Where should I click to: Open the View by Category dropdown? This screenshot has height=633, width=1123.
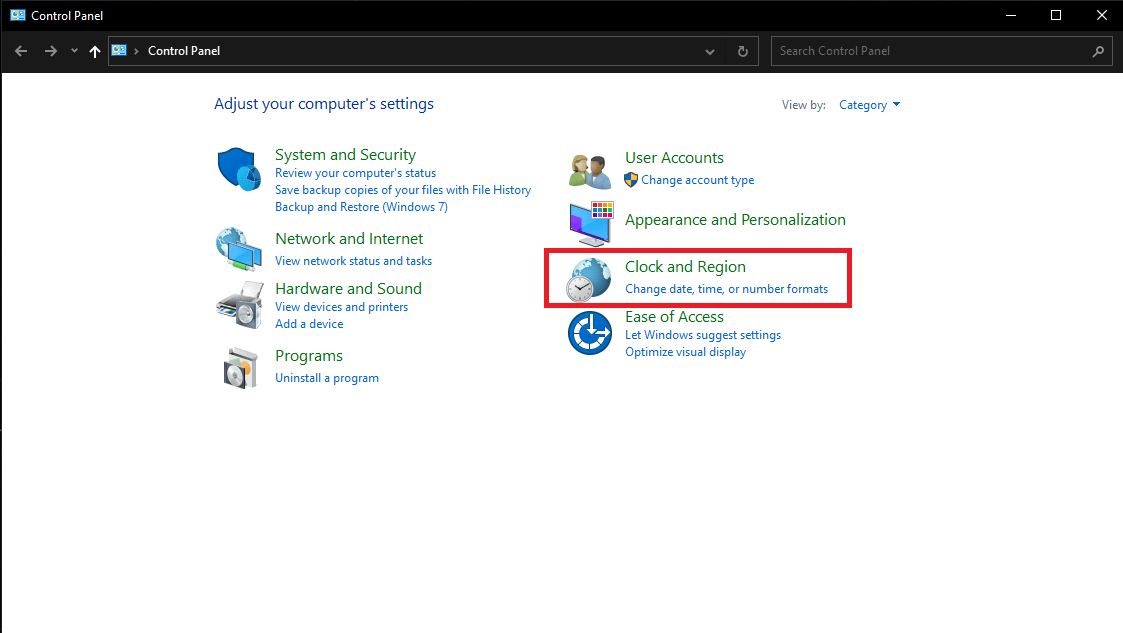(x=869, y=105)
